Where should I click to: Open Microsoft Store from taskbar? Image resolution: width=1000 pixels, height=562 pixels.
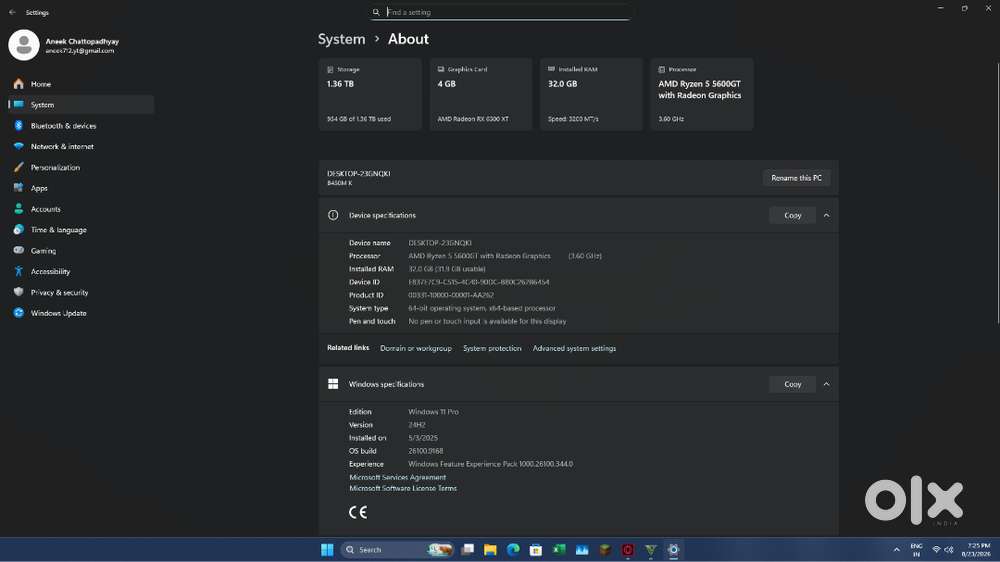[x=536, y=550]
